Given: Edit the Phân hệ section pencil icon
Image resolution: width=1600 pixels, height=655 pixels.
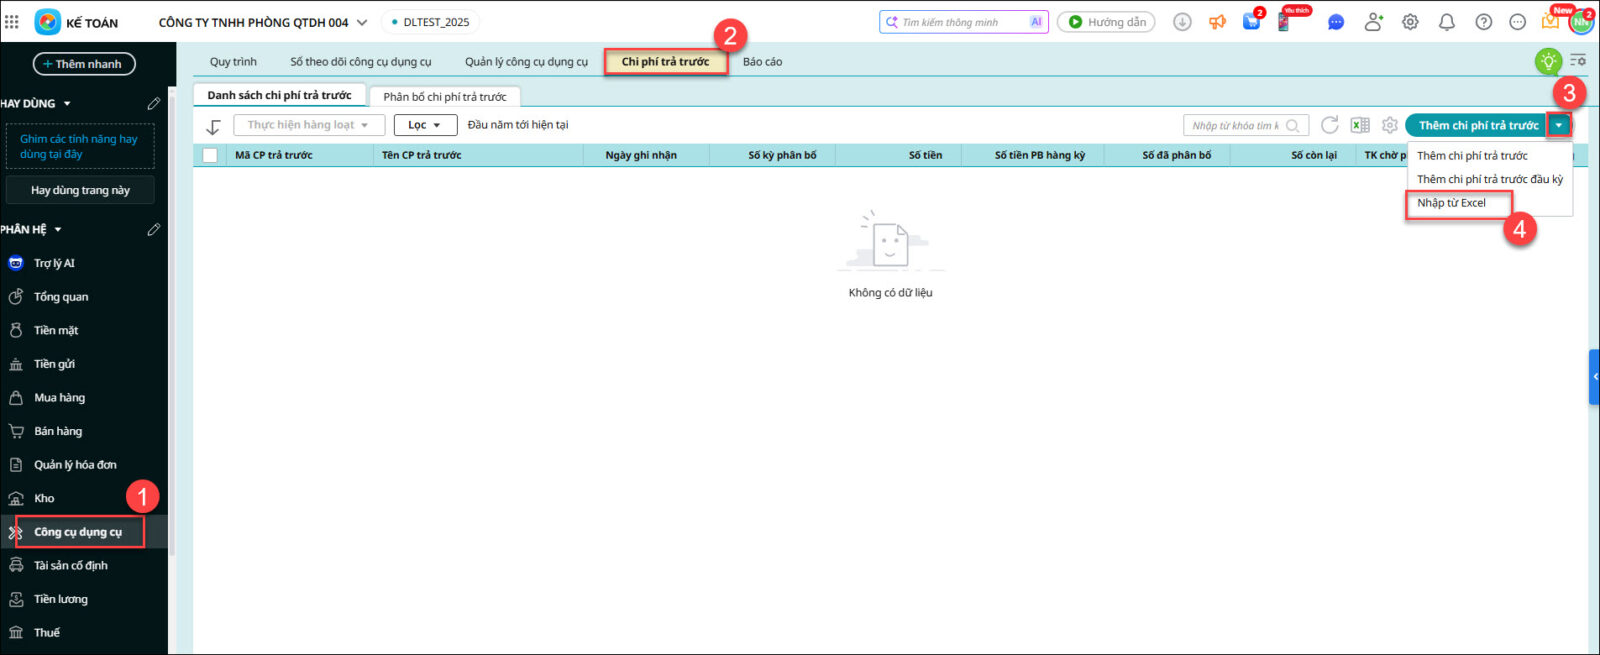Looking at the screenshot, I should pyautogui.click(x=153, y=230).
